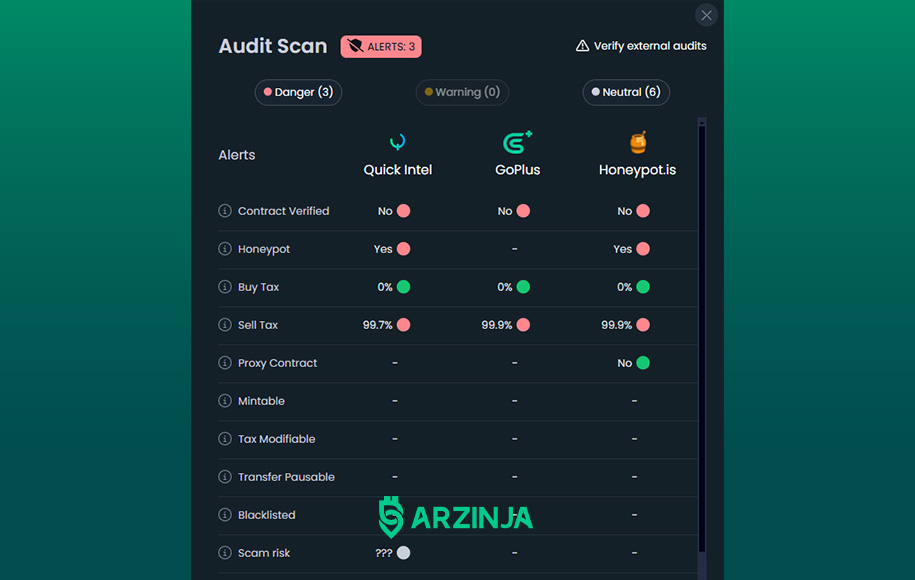Viewport: 915px width, 580px height.
Task: Click the Proxy Contract row label
Action: (277, 363)
